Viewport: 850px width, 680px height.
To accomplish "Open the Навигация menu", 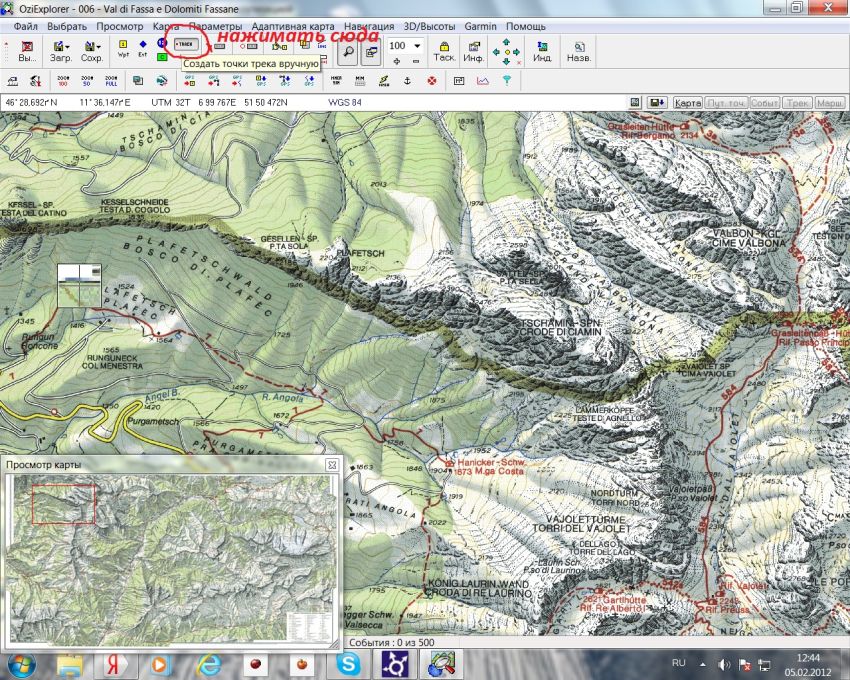I will pyautogui.click(x=367, y=25).
